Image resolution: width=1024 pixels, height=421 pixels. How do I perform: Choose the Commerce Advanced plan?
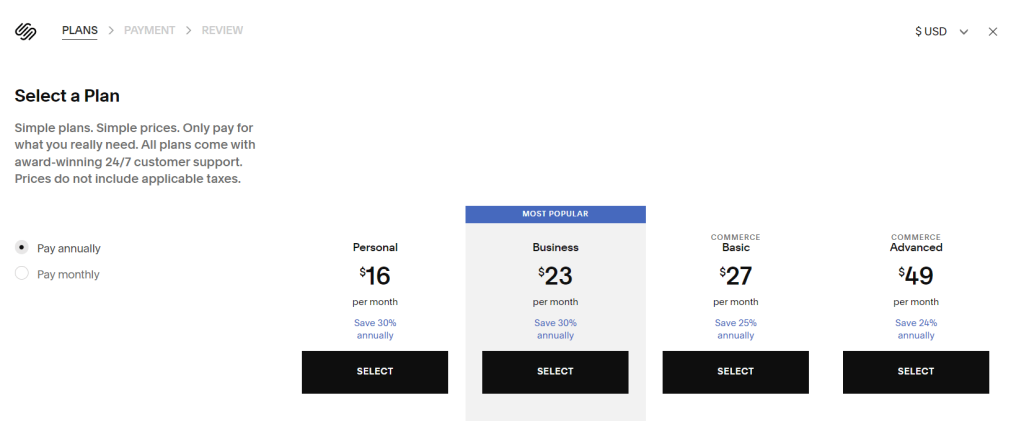click(916, 372)
